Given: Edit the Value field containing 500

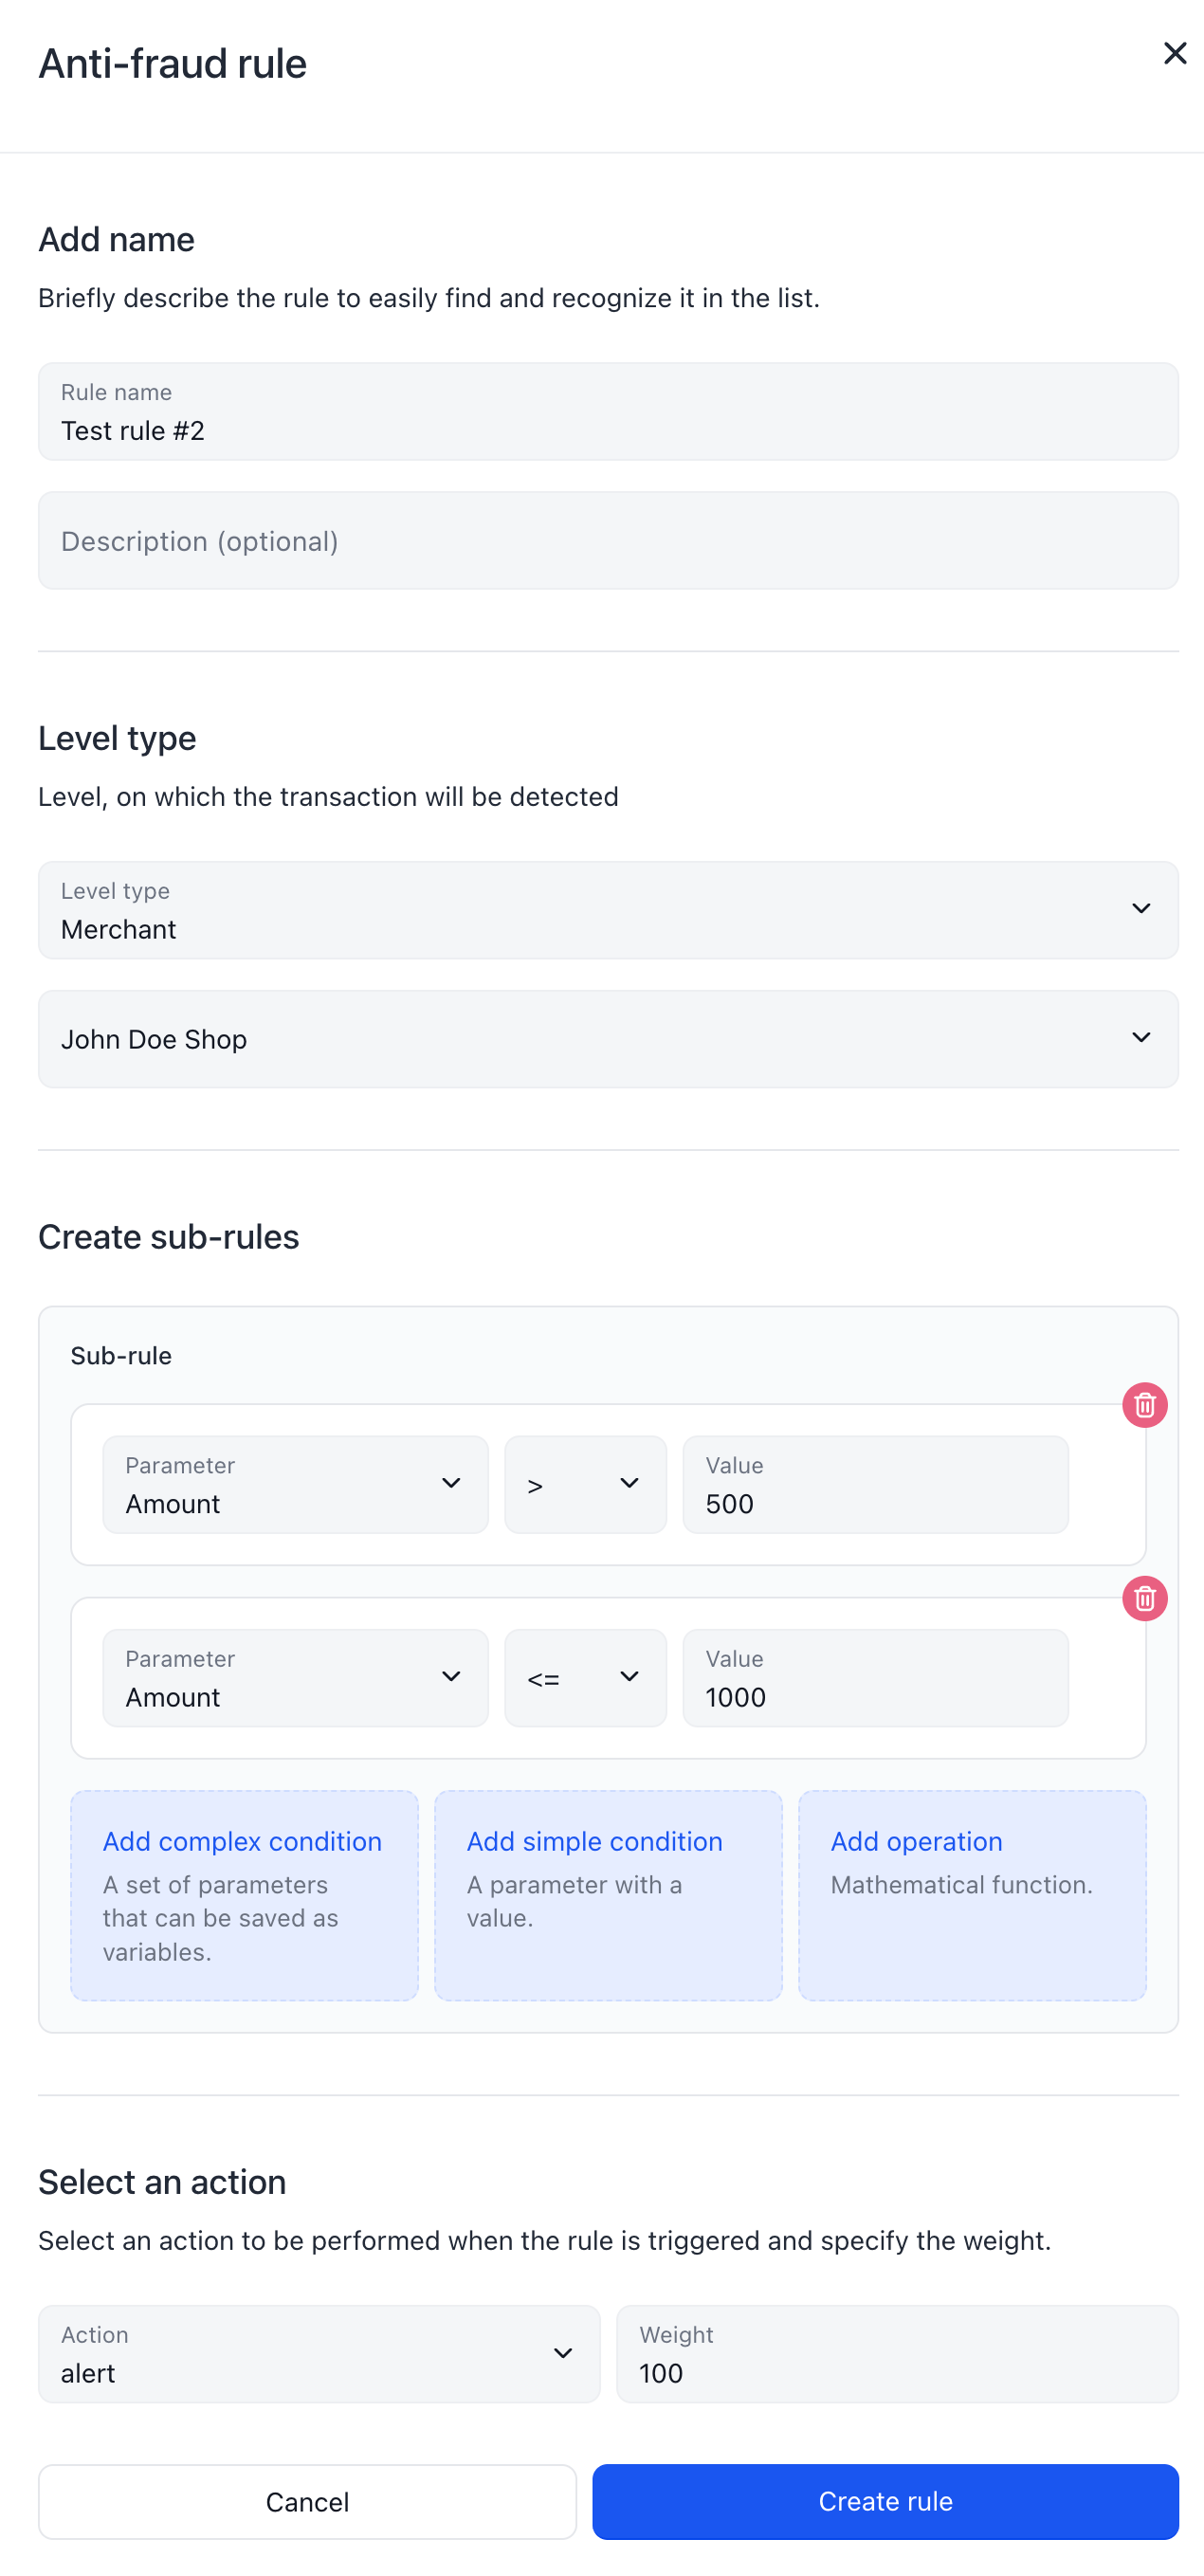Looking at the screenshot, I should [x=875, y=1484].
